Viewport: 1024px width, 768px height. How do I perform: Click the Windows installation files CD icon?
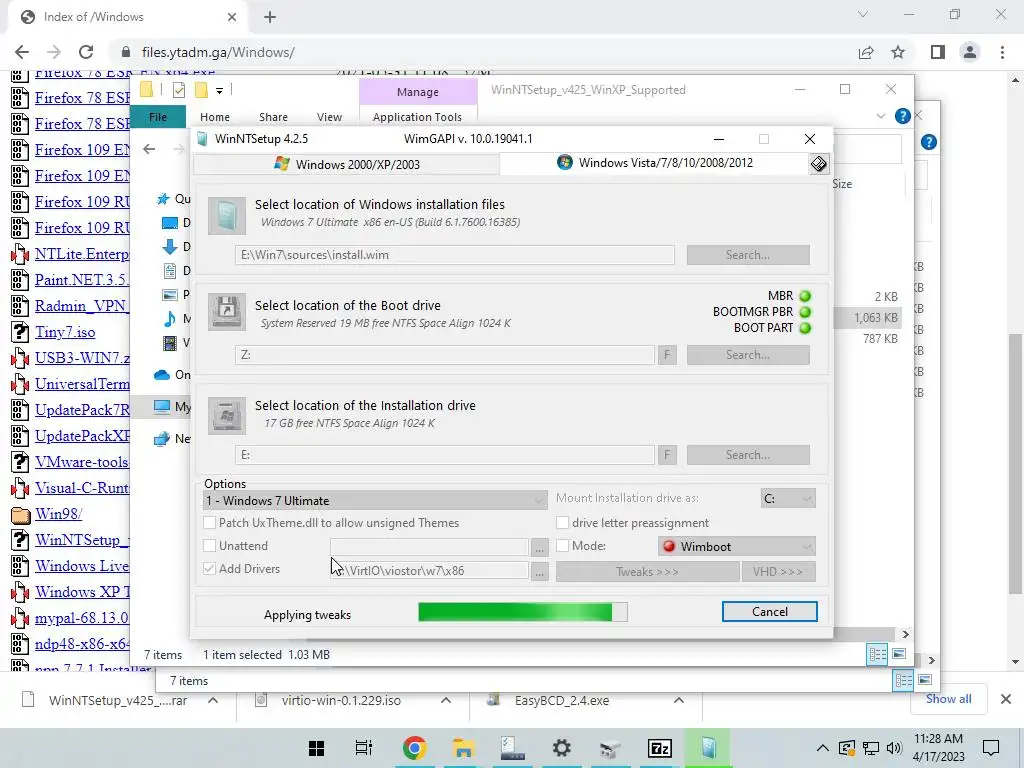pyautogui.click(x=227, y=216)
